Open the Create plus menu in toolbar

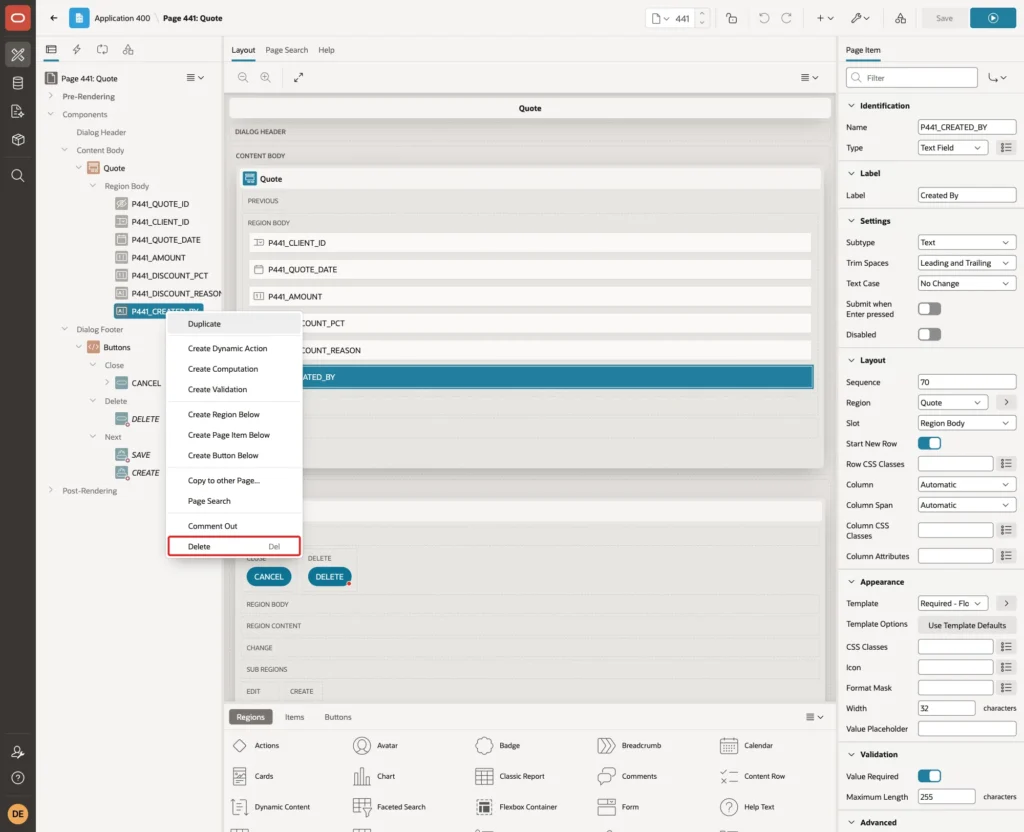[825, 18]
